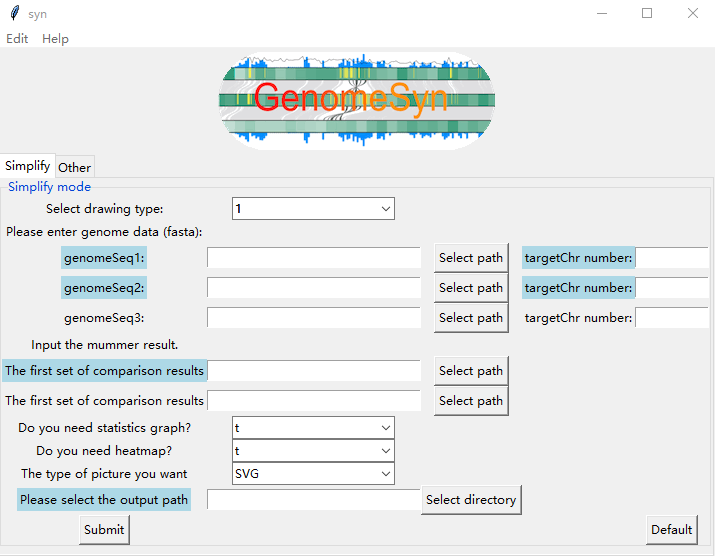The height and width of the screenshot is (556, 715).
Task: Open the Edit menu
Action: point(17,39)
